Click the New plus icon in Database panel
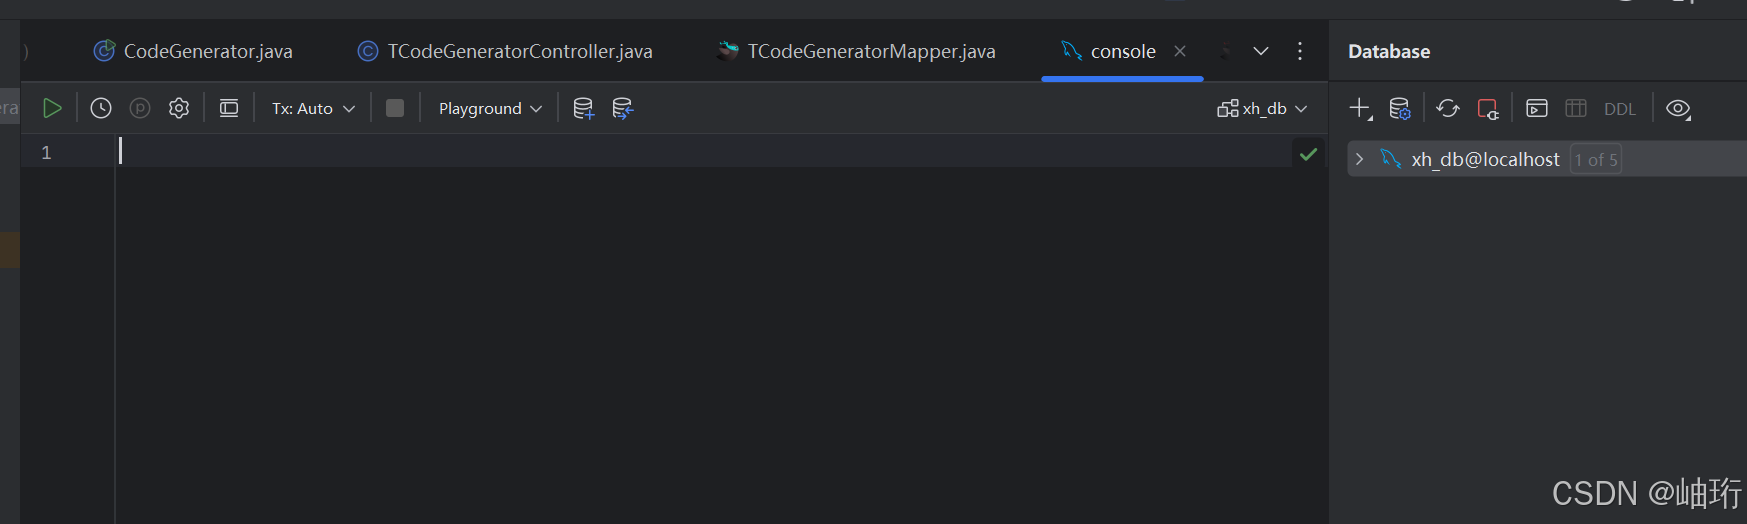The width and height of the screenshot is (1747, 524). pos(1360,108)
